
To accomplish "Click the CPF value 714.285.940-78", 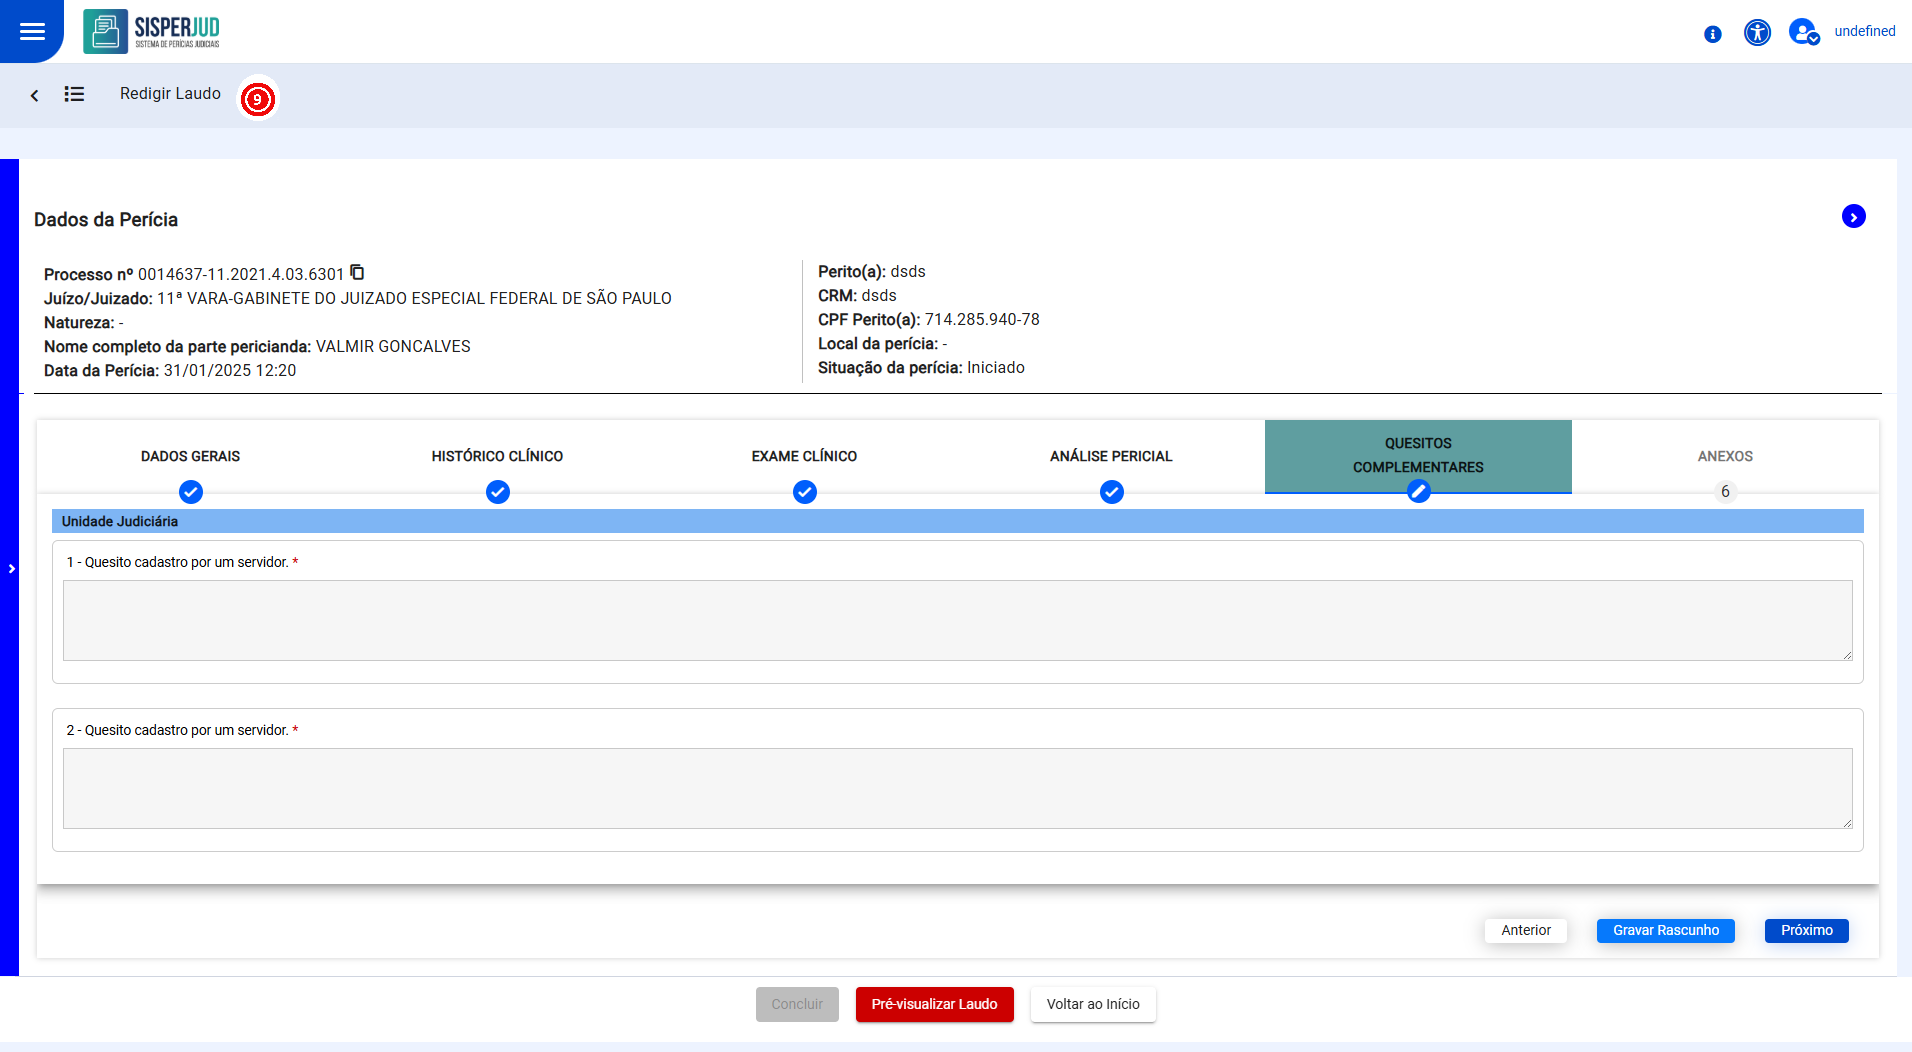I will 982,319.
